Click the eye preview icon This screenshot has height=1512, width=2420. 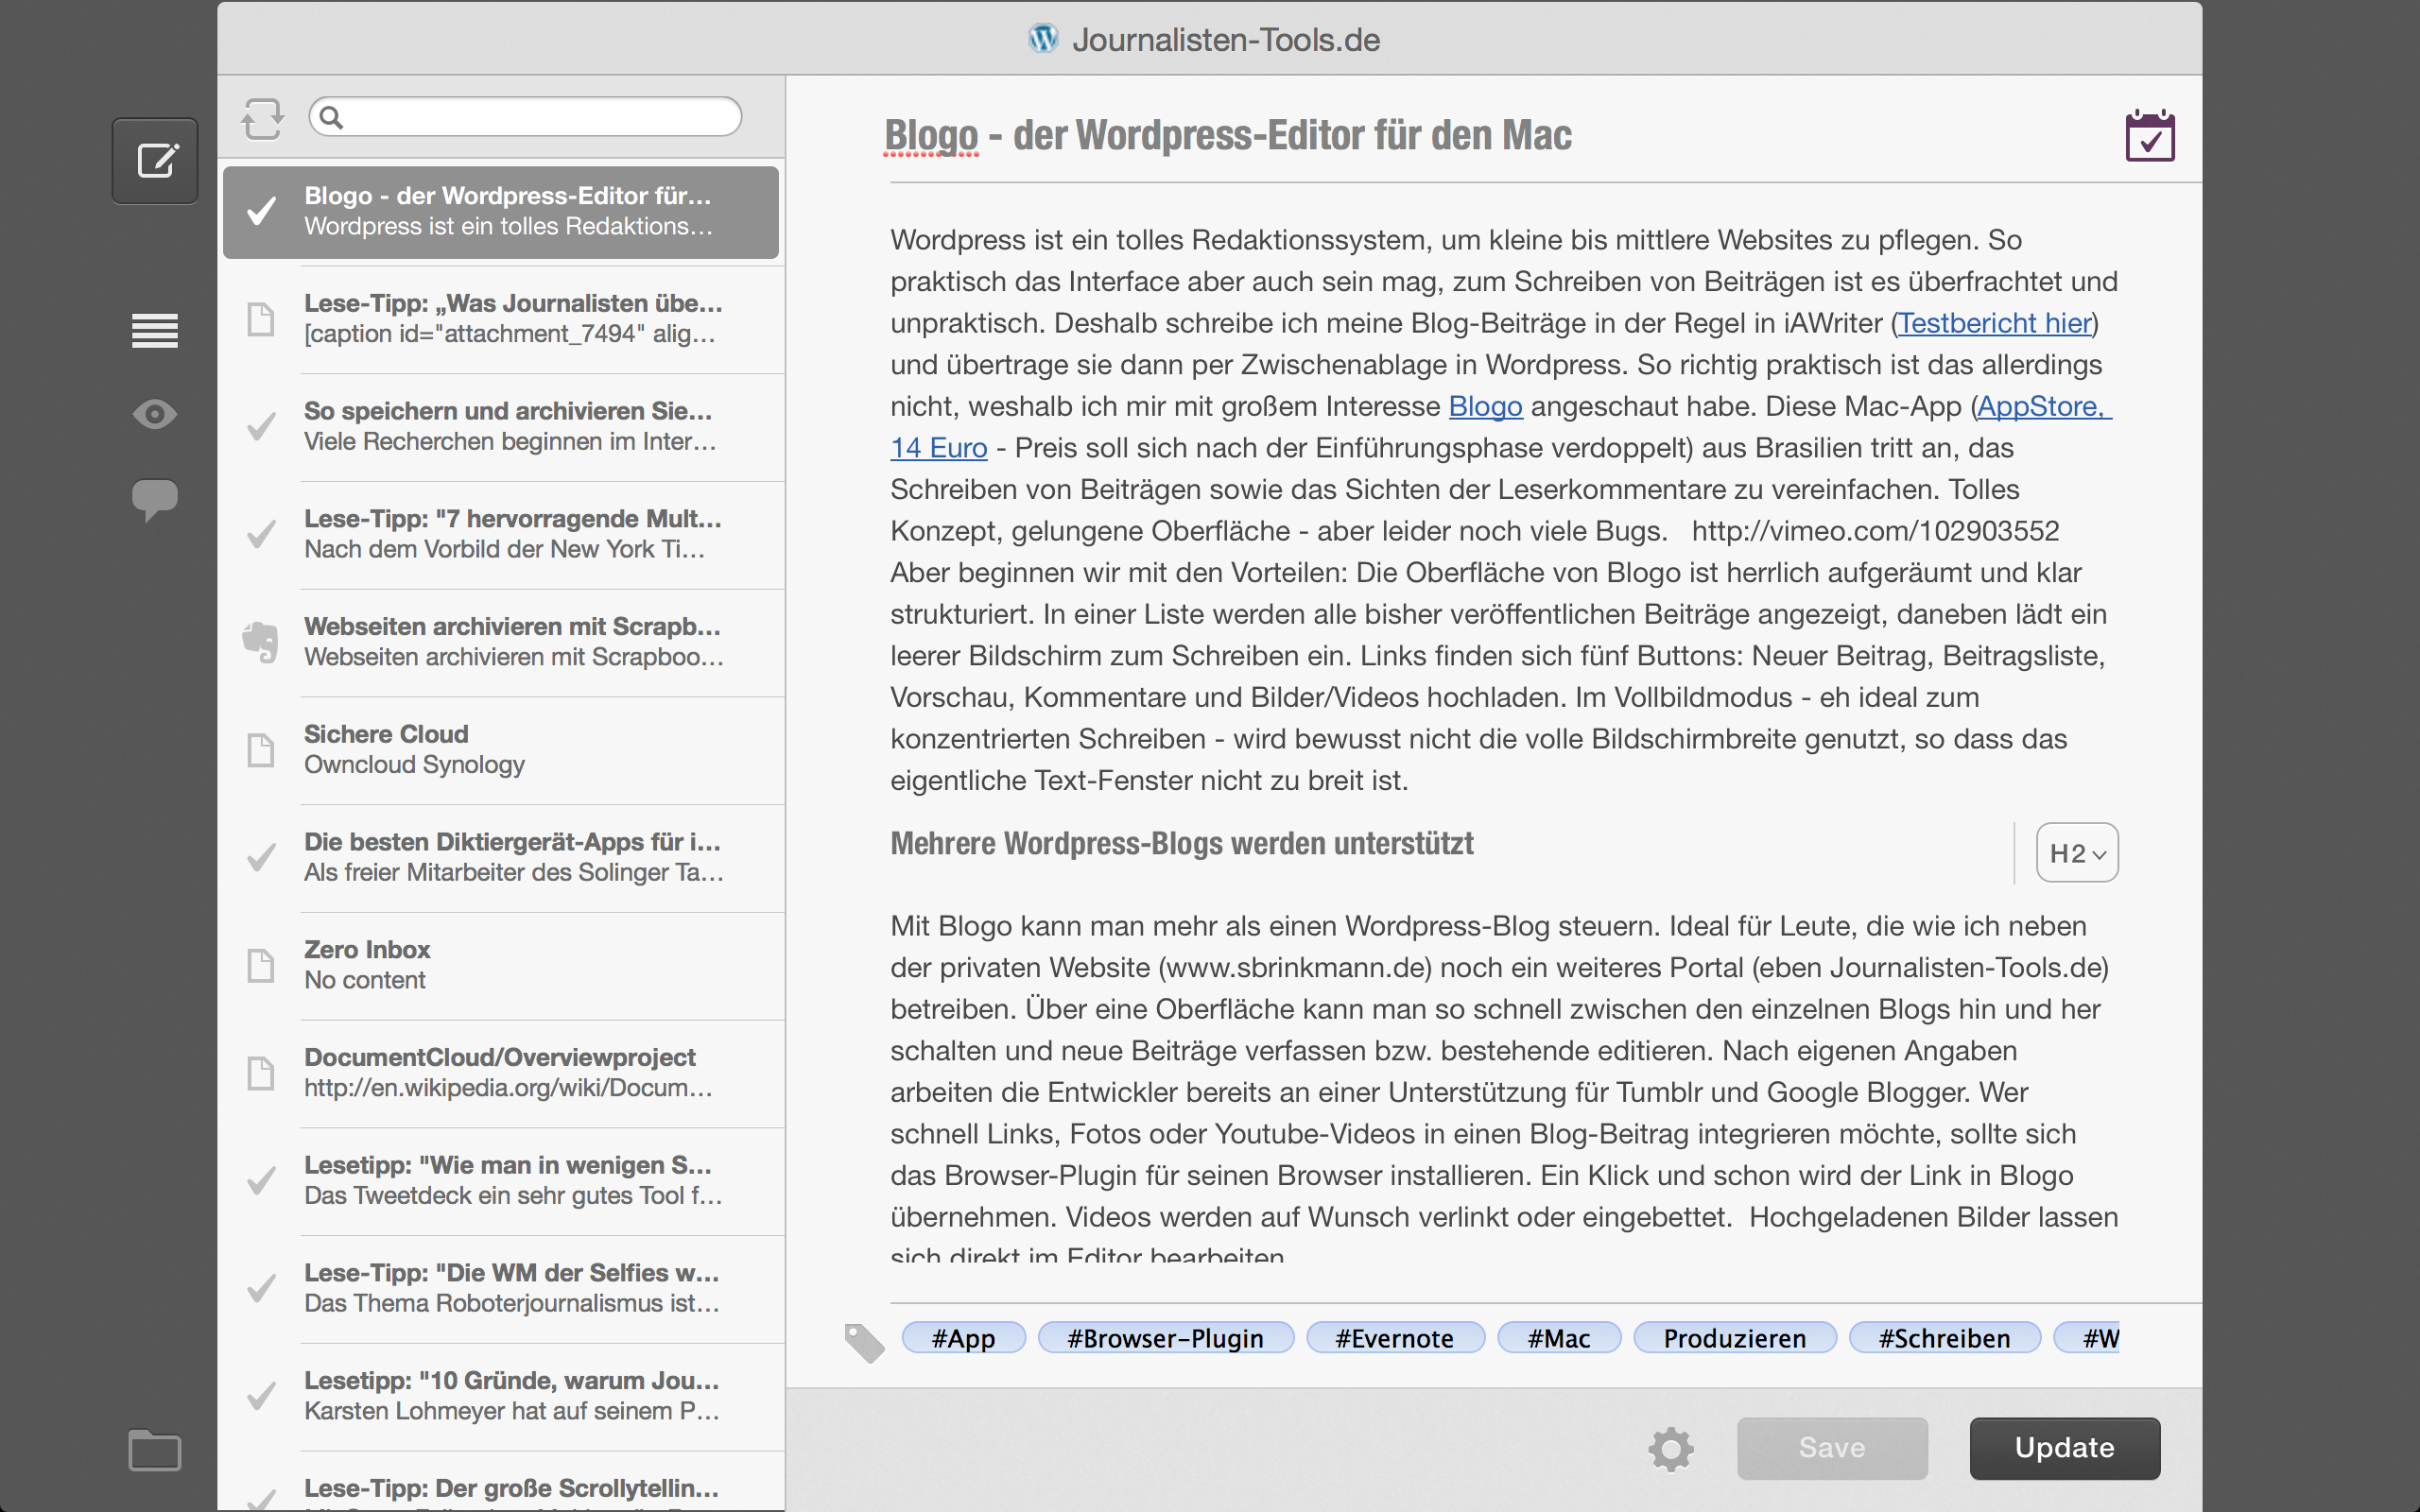pyautogui.click(x=155, y=414)
